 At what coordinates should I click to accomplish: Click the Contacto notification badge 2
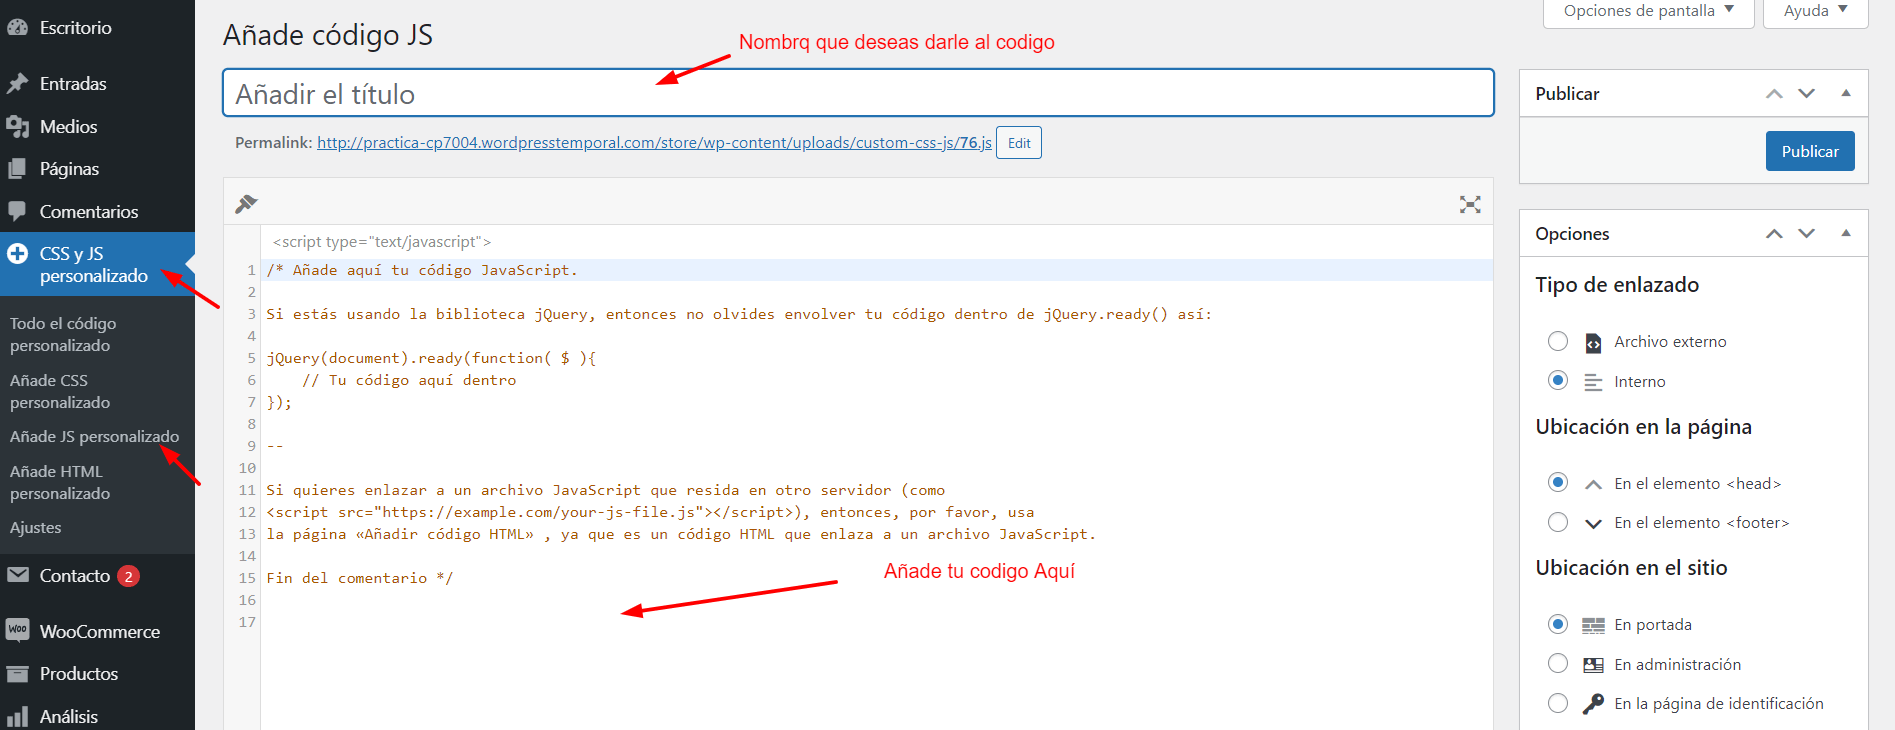pos(128,576)
